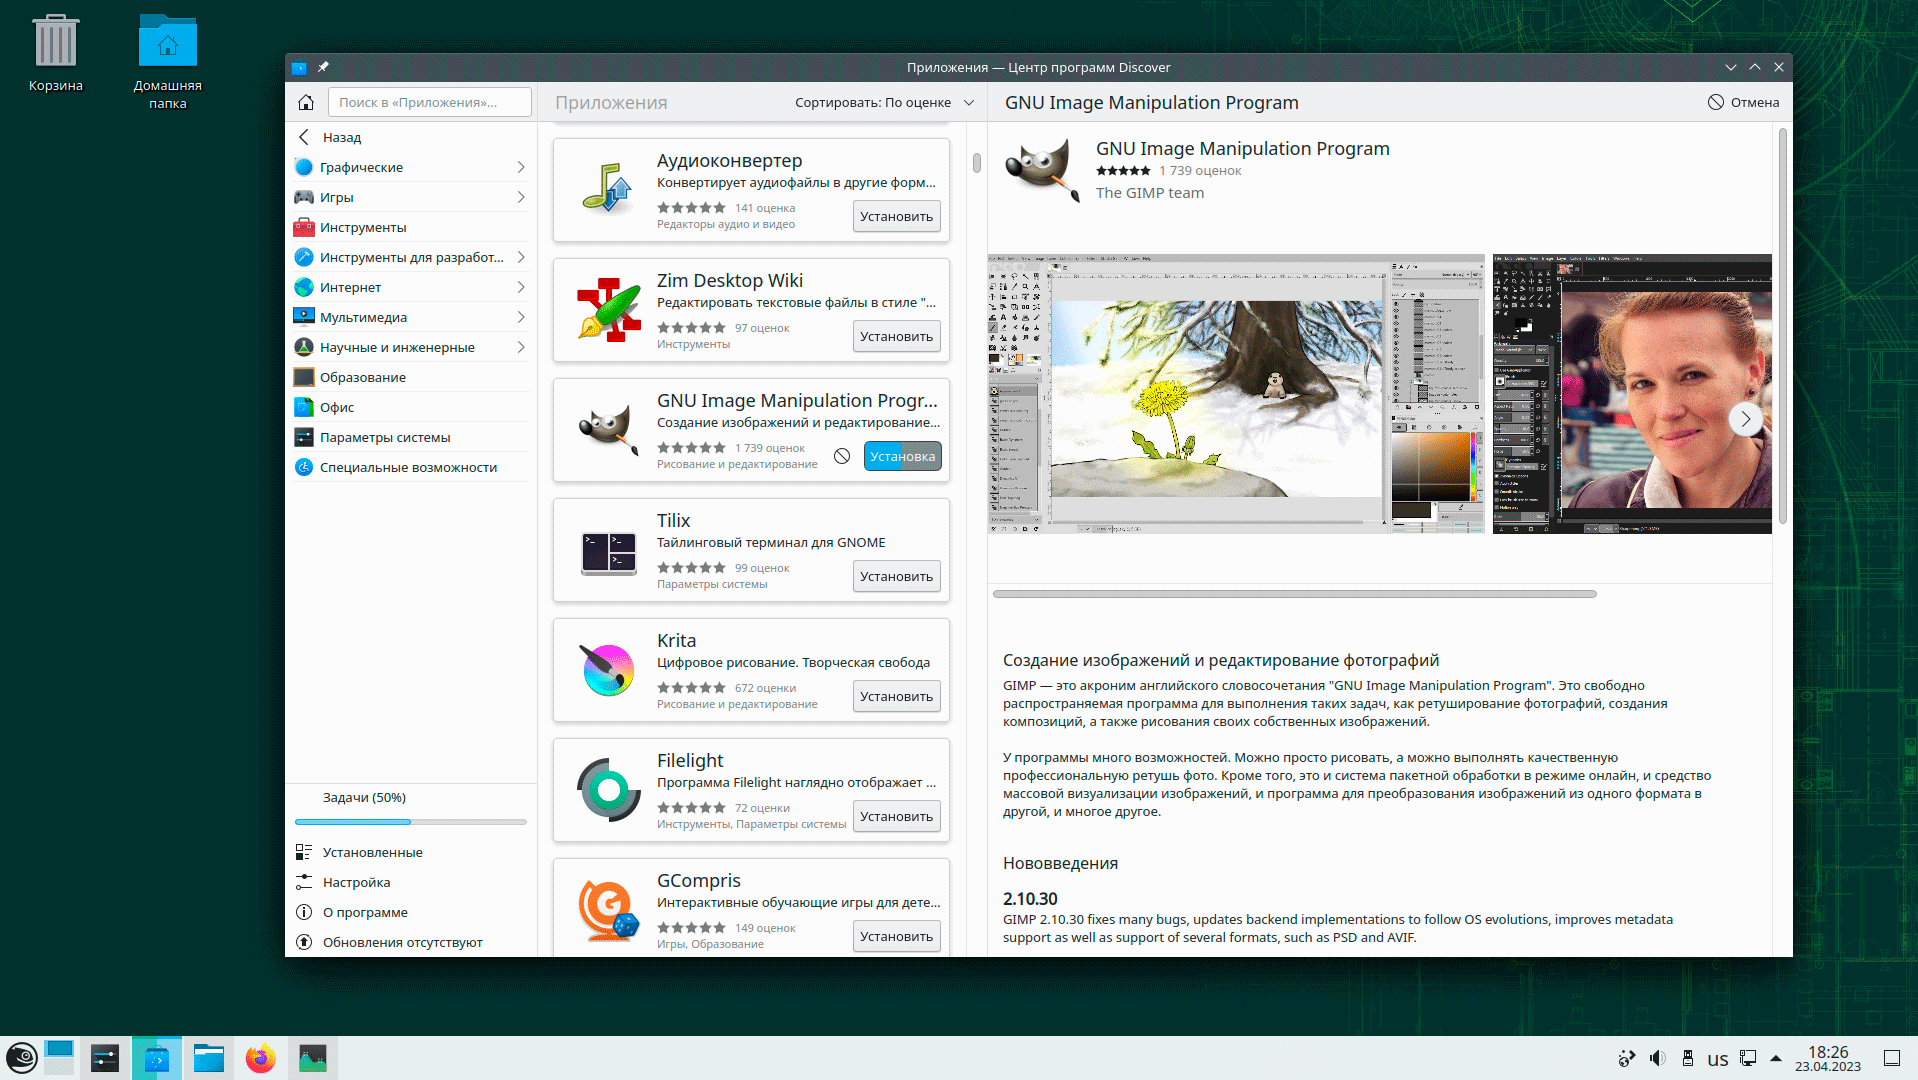Expand the hidden system tray icons arrow
This screenshot has width=1918, height=1080.
pyautogui.click(x=1776, y=1058)
